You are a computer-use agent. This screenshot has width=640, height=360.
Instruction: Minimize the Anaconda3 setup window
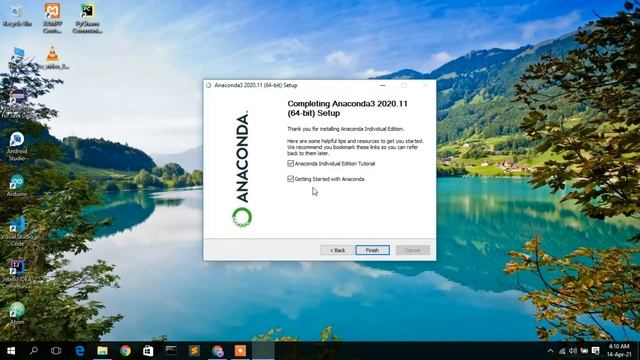382,85
